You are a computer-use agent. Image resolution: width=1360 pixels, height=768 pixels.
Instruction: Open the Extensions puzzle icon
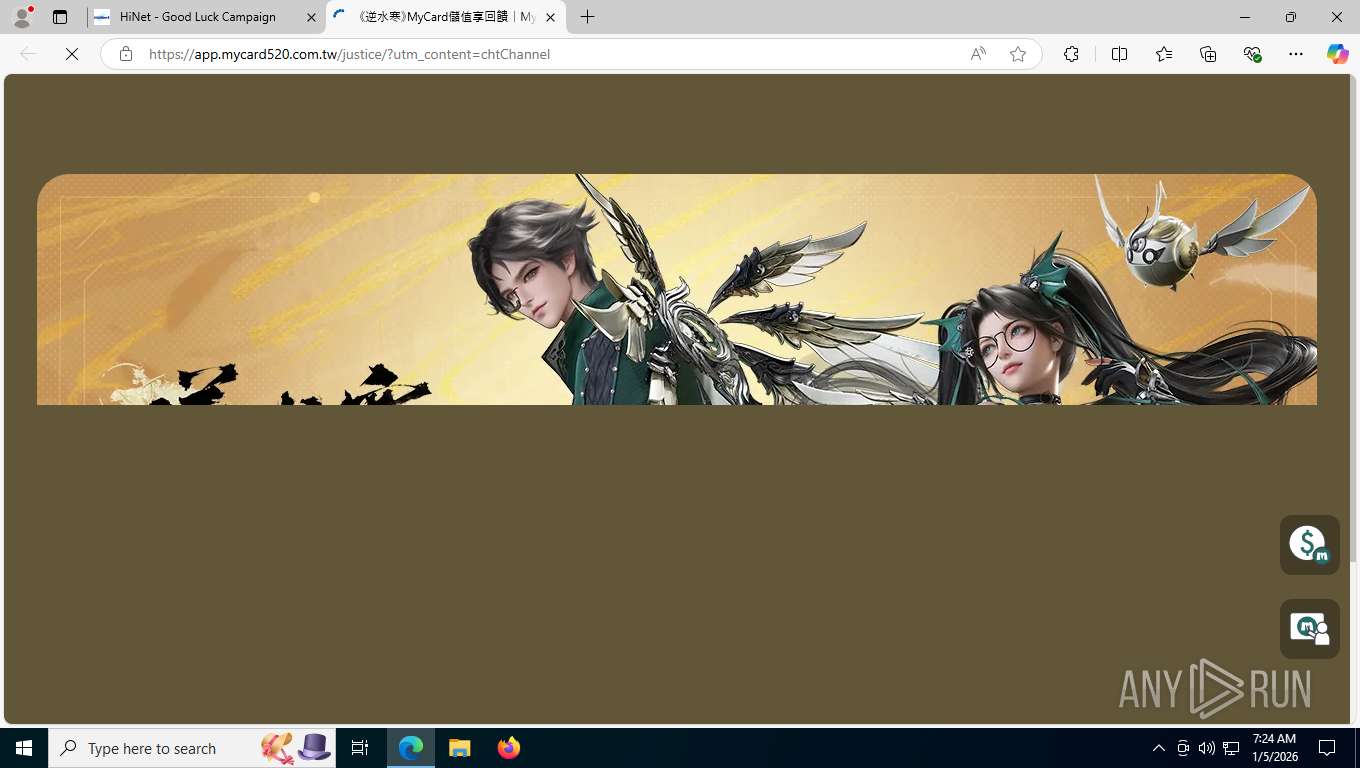1071,54
